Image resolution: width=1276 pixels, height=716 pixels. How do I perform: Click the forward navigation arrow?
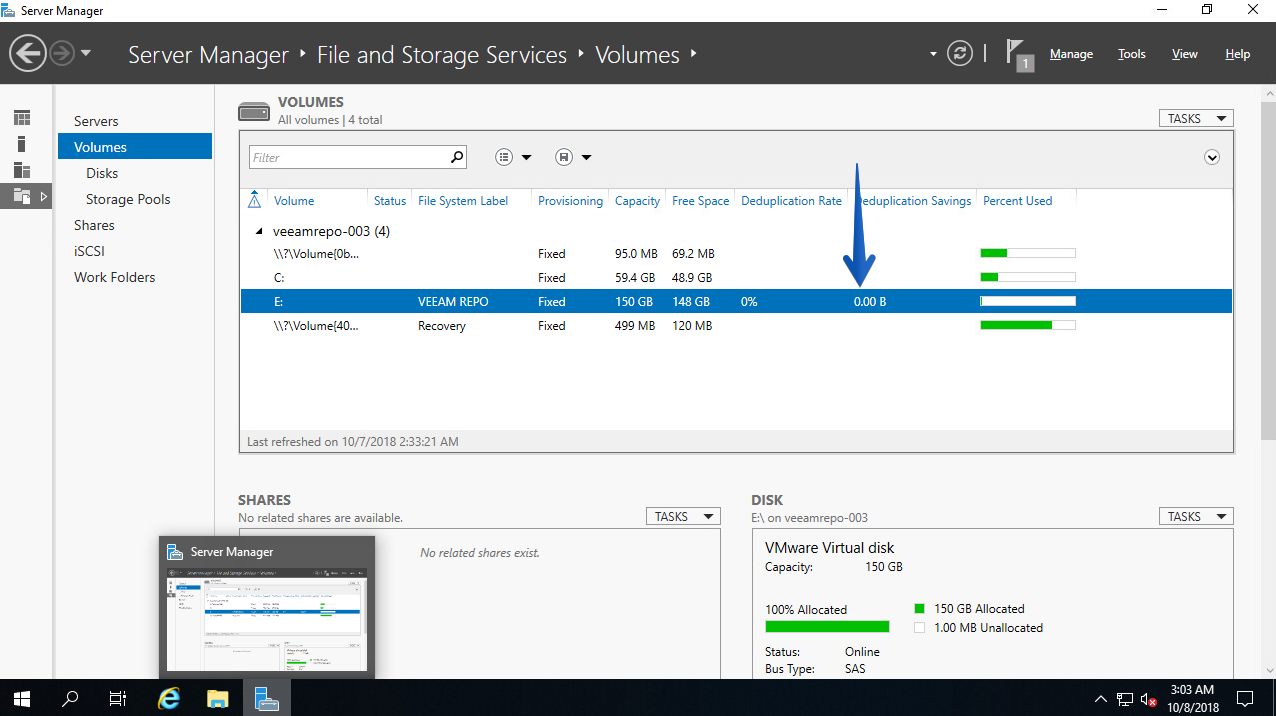pyautogui.click(x=62, y=53)
